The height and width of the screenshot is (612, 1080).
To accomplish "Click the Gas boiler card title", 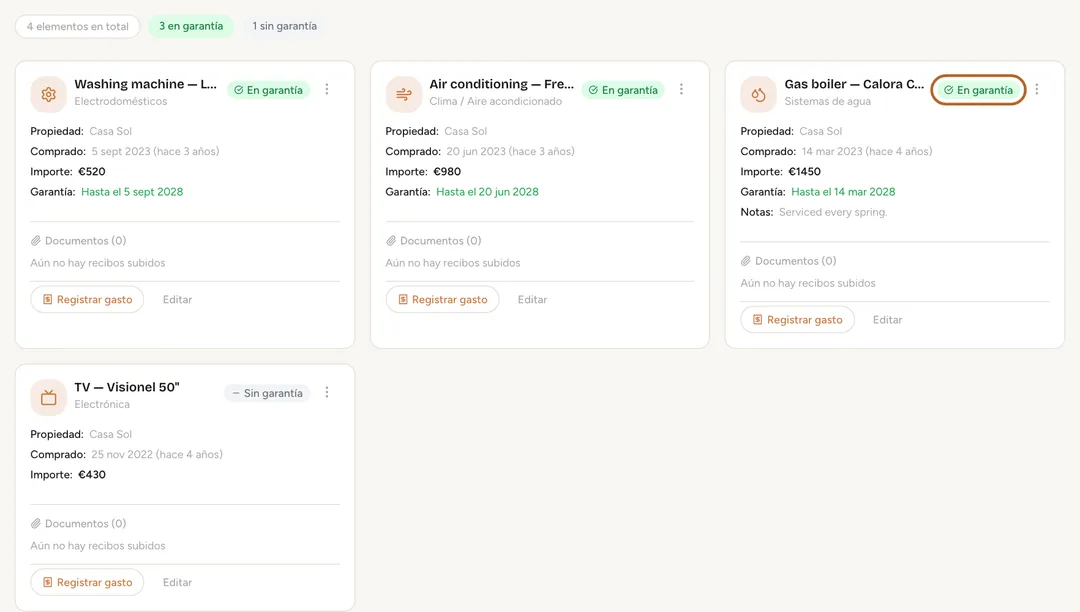I will point(854,84).
